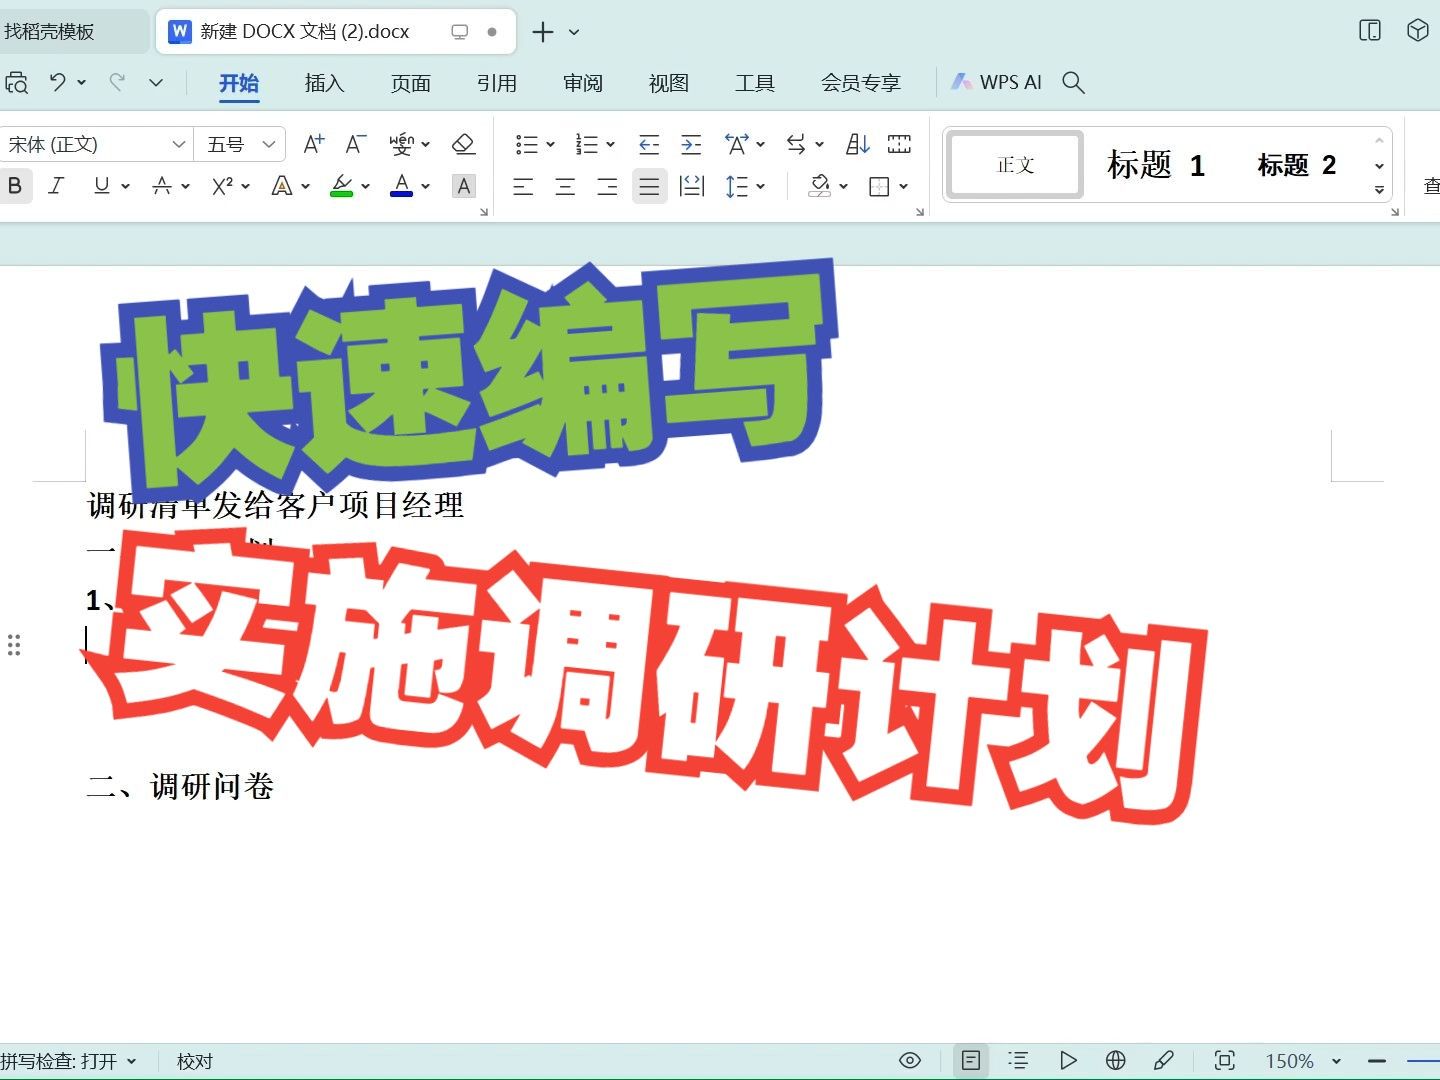The height and width of the screenshot is (1080, 1440).
Task: Toggle strikethrough formatting
Action: pyautogui.click(x=161, y=186)
